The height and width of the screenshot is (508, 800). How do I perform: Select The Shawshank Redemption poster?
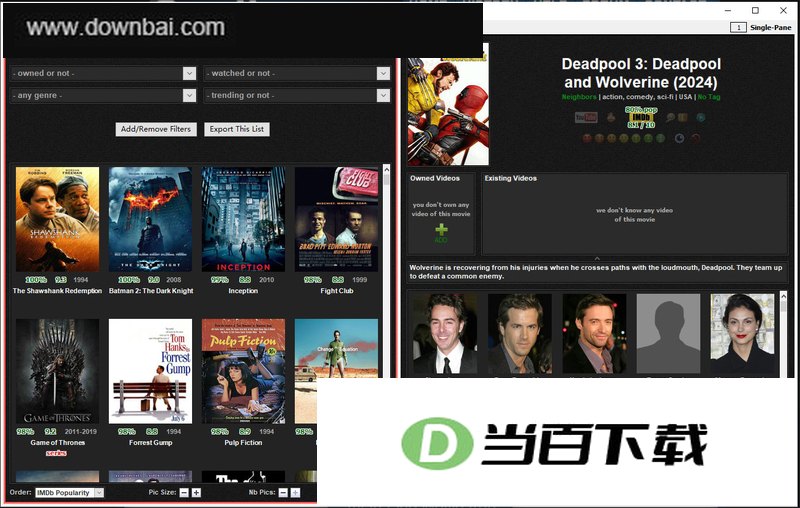(58, 219)
